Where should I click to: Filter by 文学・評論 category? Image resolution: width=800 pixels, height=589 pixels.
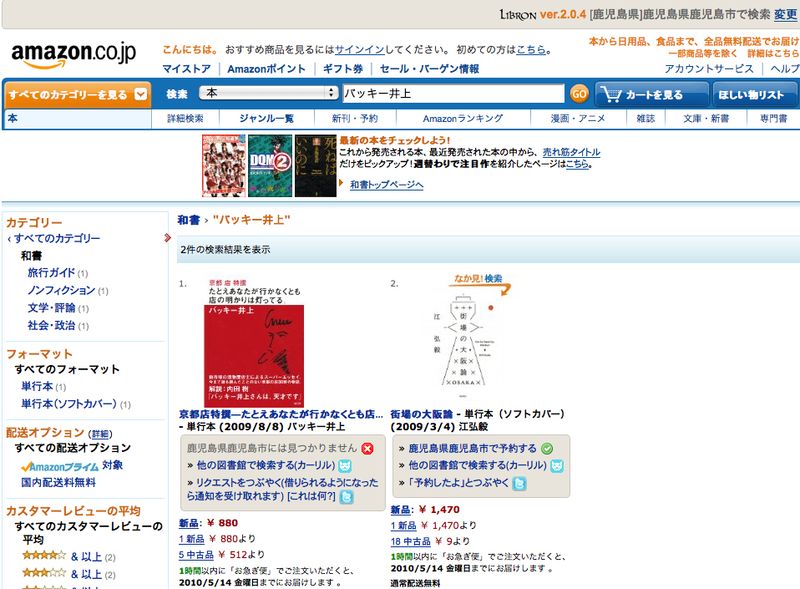click(51, 308)
